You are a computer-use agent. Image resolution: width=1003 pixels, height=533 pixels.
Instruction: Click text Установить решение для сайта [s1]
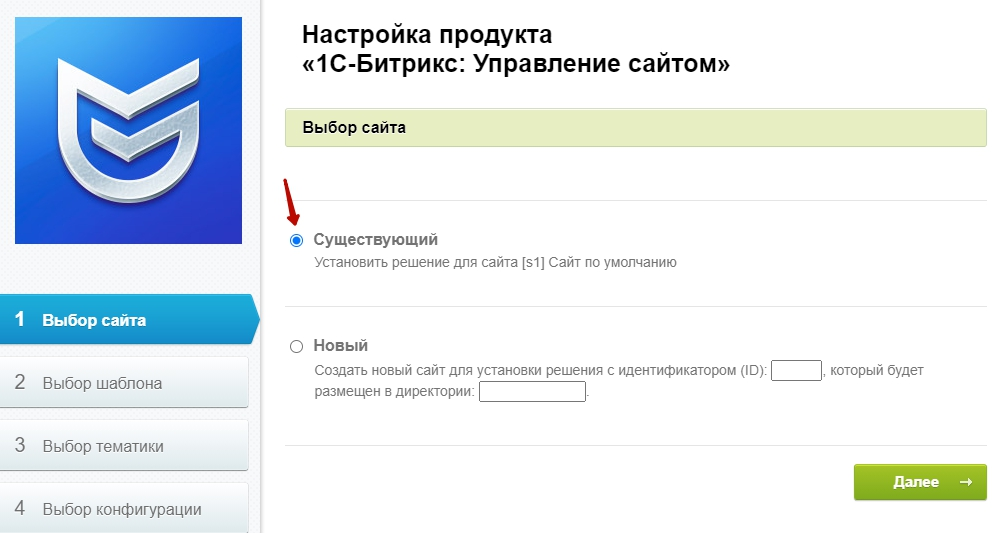coord(429,262)
